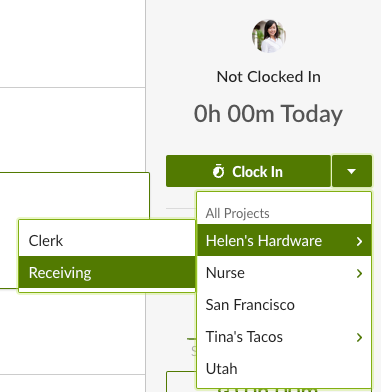Click the blank white panel at top left
The width and height of the screenshot is (381, 392).
pos(72,44)
